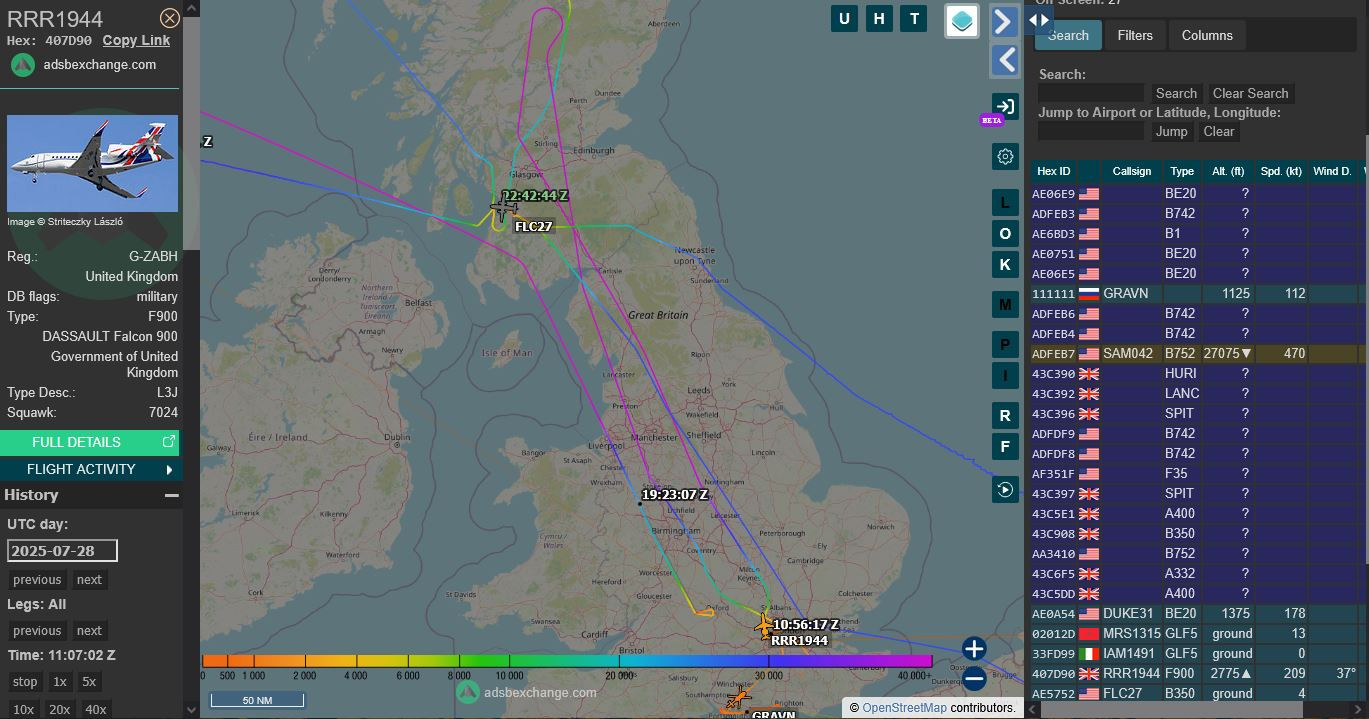
Task: Zoom in with the plus icon
Action: 974,649
